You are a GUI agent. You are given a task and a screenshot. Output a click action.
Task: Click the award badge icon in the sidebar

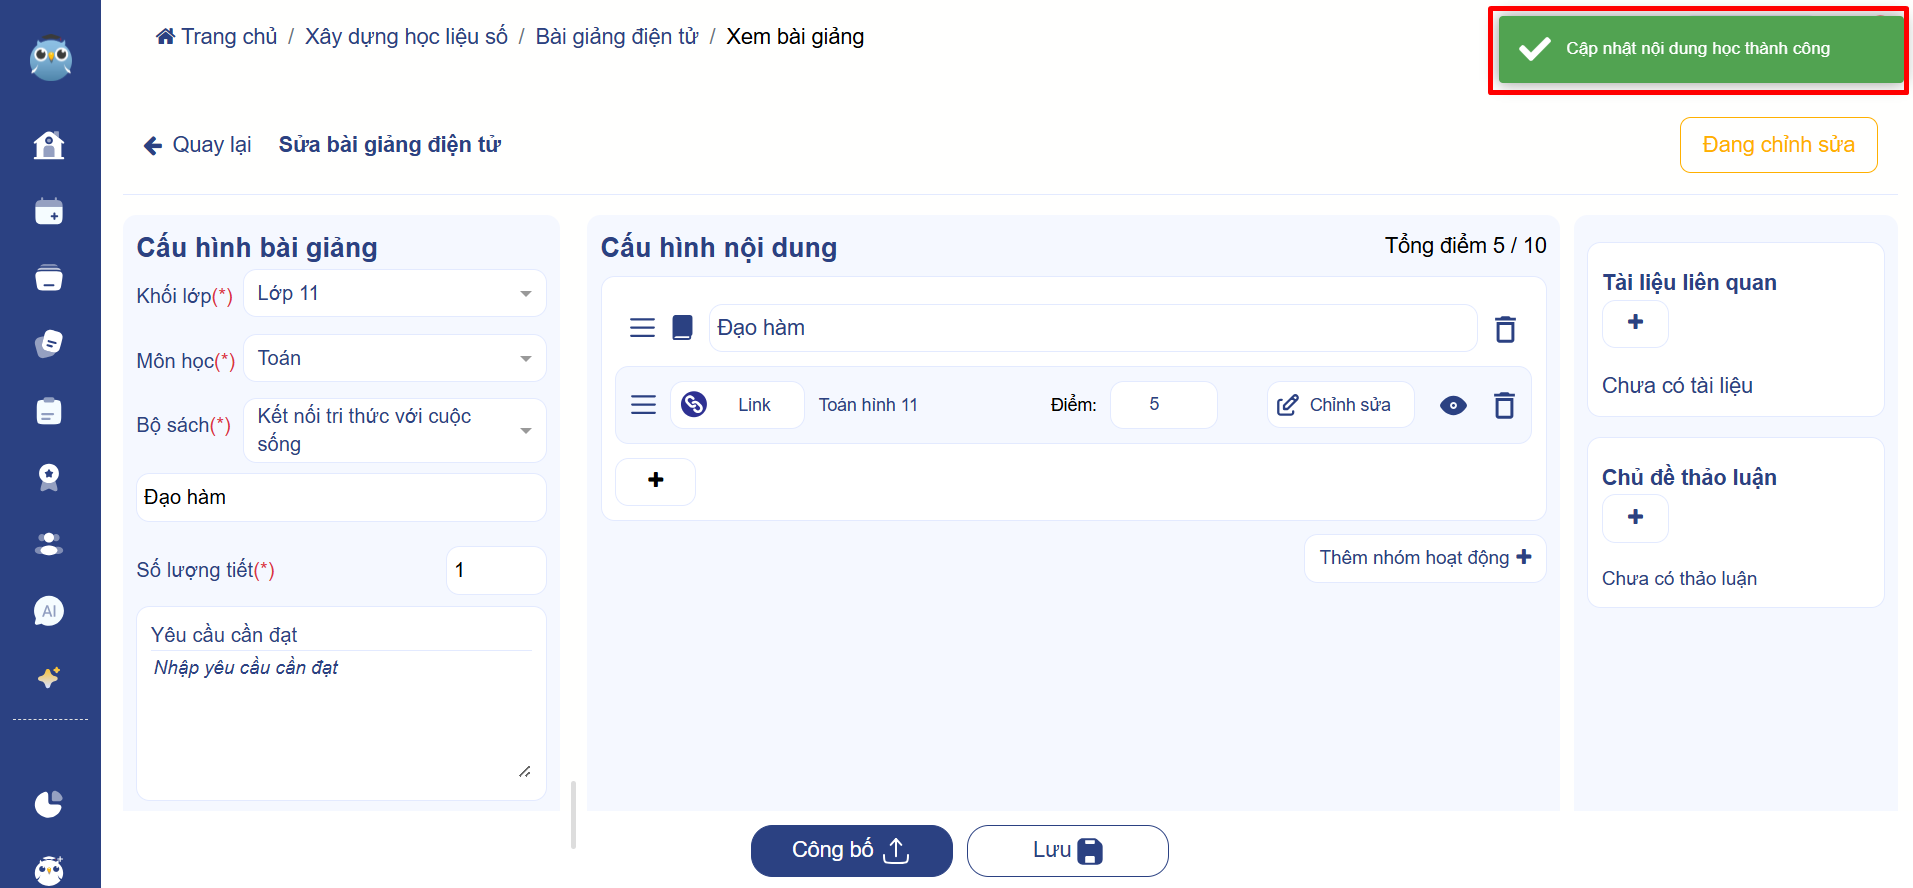(49, 477)
